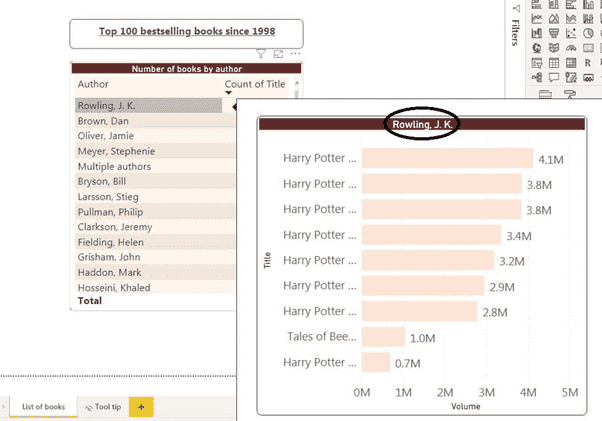This screenshot has width=602, height=421.
Task: Sort by the Count of Title header
Action: point(255,84)
